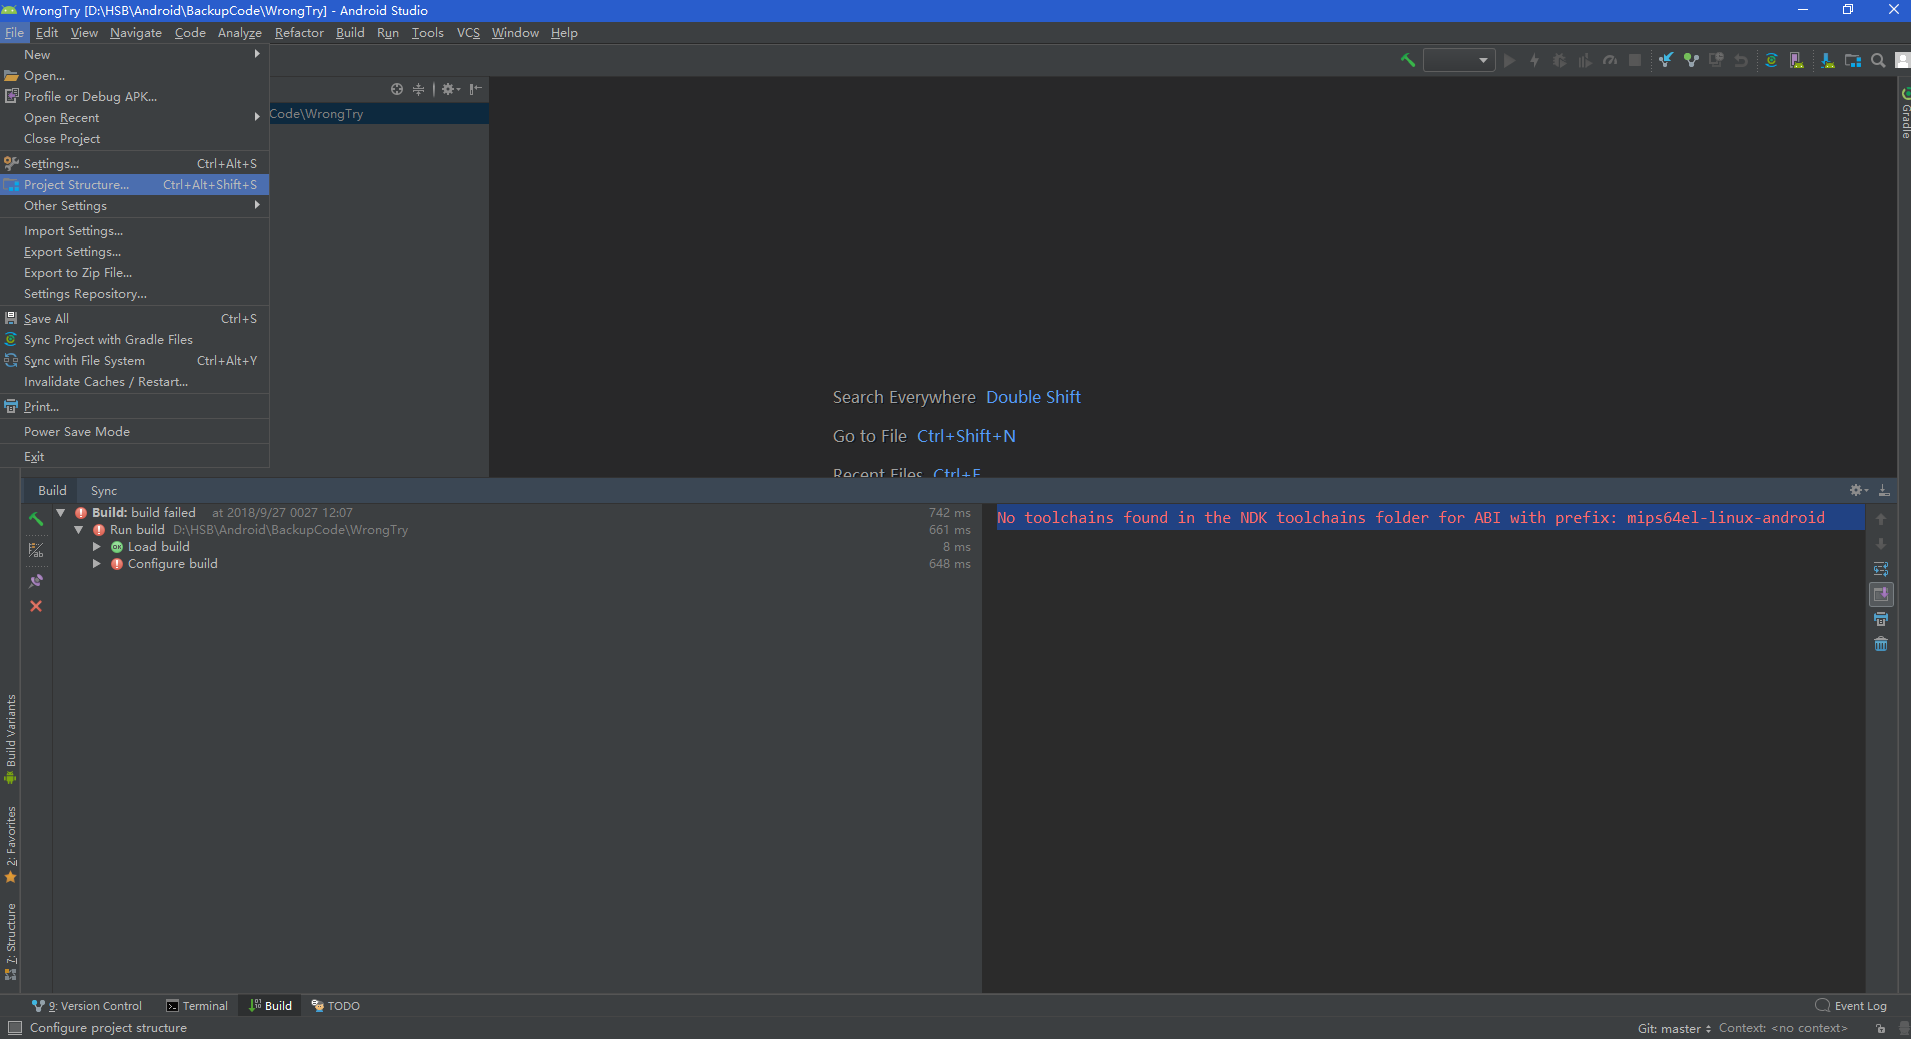This screenshot has width=1911, height=1039.
Task: Choose Invalidate Caches / Restart...
Action: coord(135,382)
